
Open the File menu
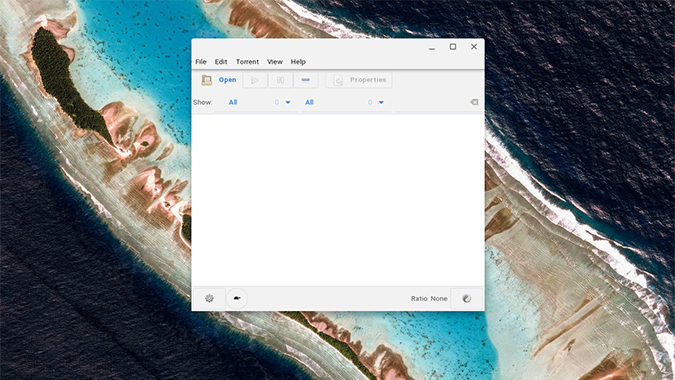pyautogui.click(x=201, y=62)
